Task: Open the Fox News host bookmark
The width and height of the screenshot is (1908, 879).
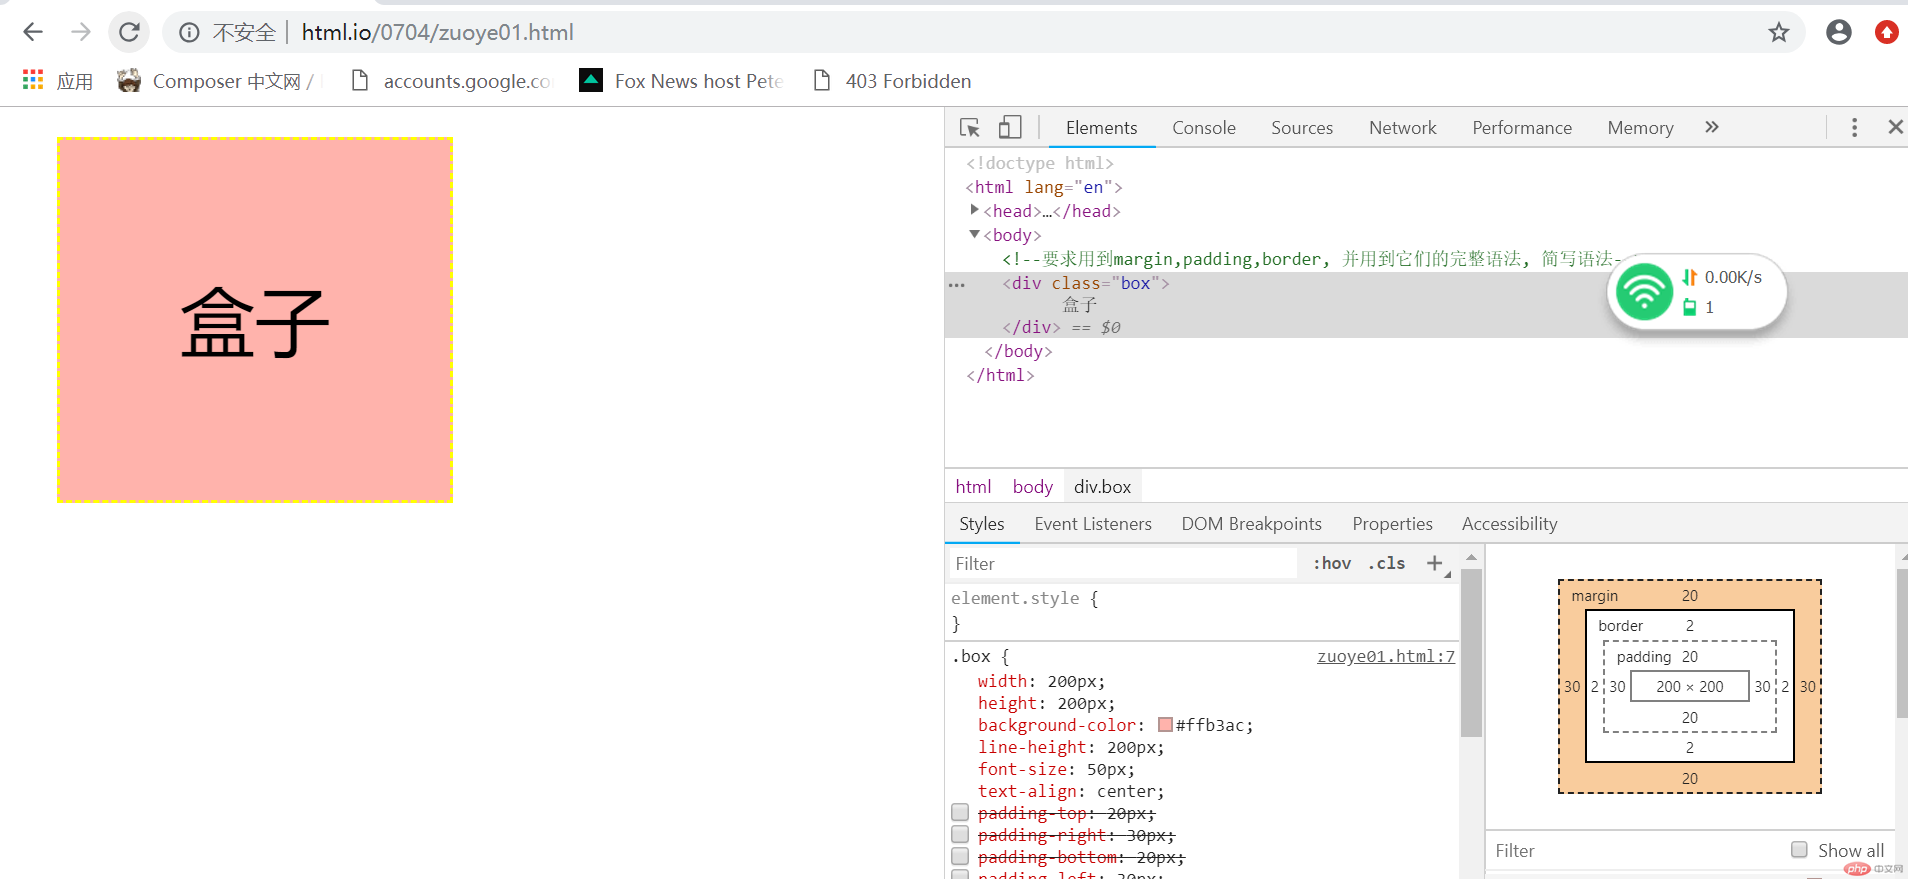Action: coord(682,81)
